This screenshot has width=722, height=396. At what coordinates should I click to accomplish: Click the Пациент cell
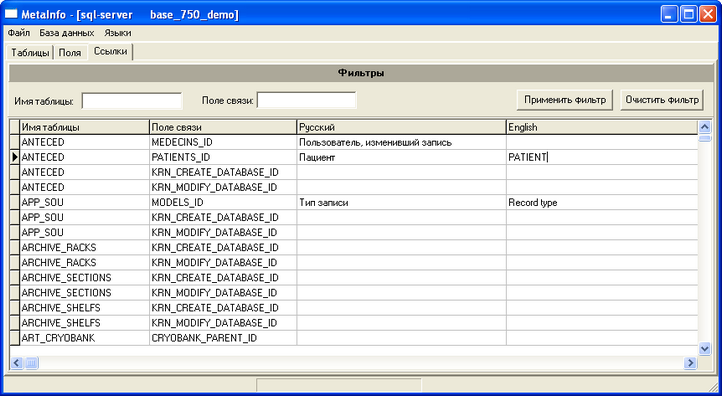(402, 157)
